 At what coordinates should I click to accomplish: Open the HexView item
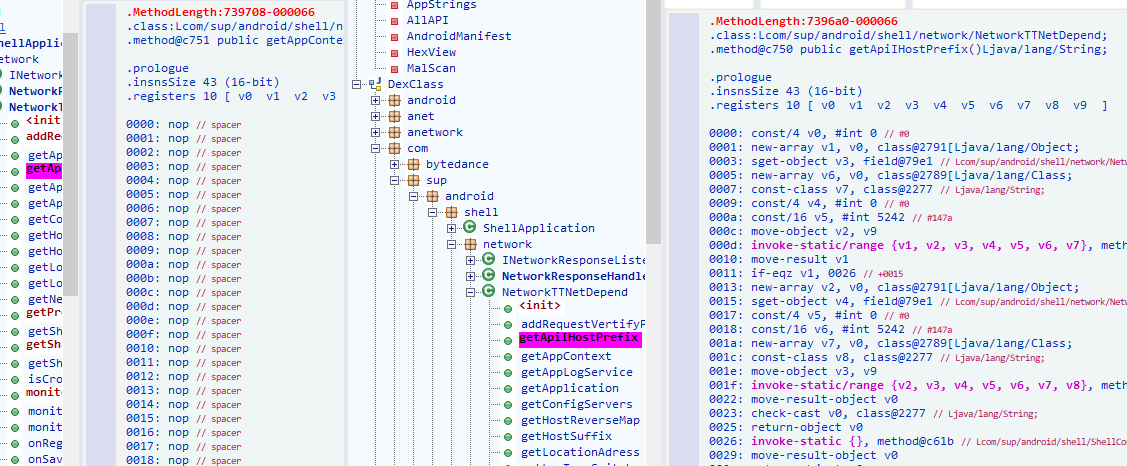431,52
